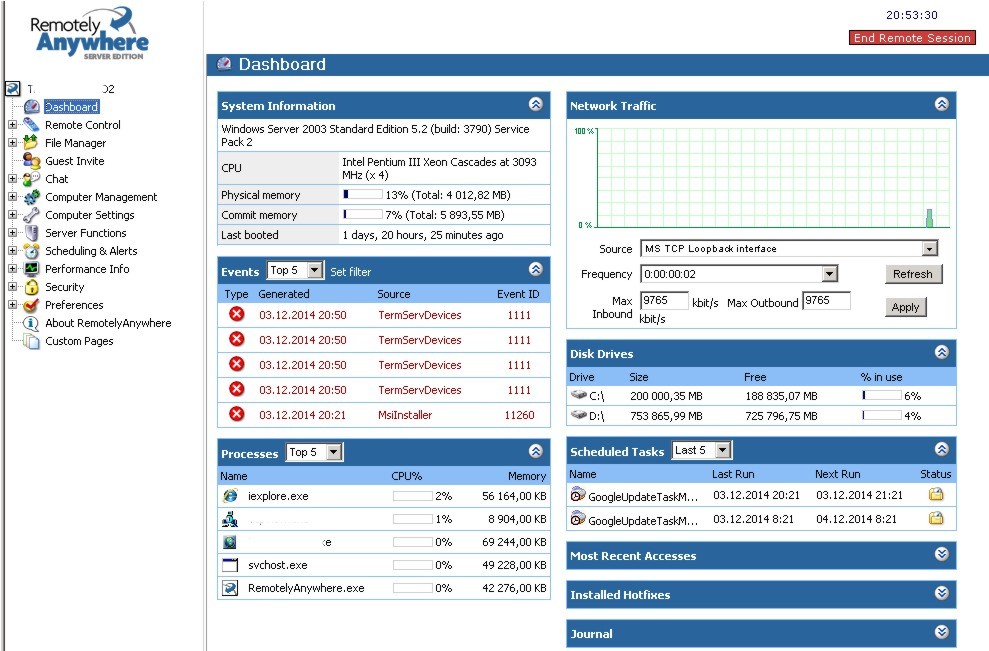Open the Scheduled Tasks Last 5 dropdown
This screenshot has height=651, width=989.
701,450
